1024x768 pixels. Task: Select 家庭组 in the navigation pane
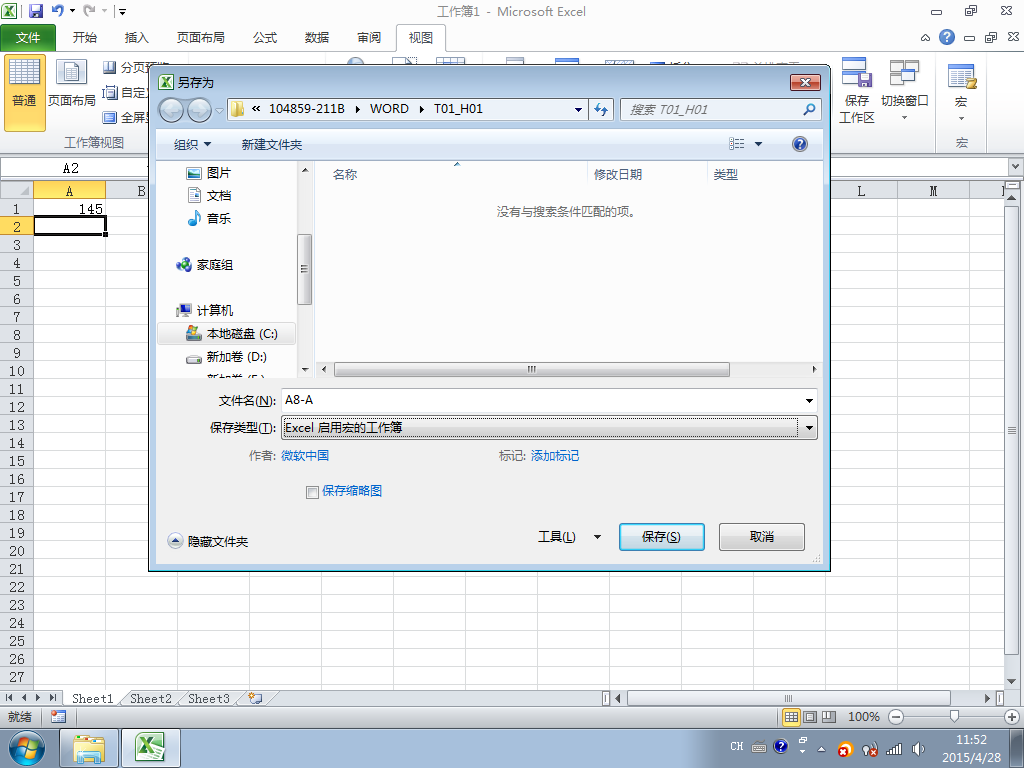(204, 264)
